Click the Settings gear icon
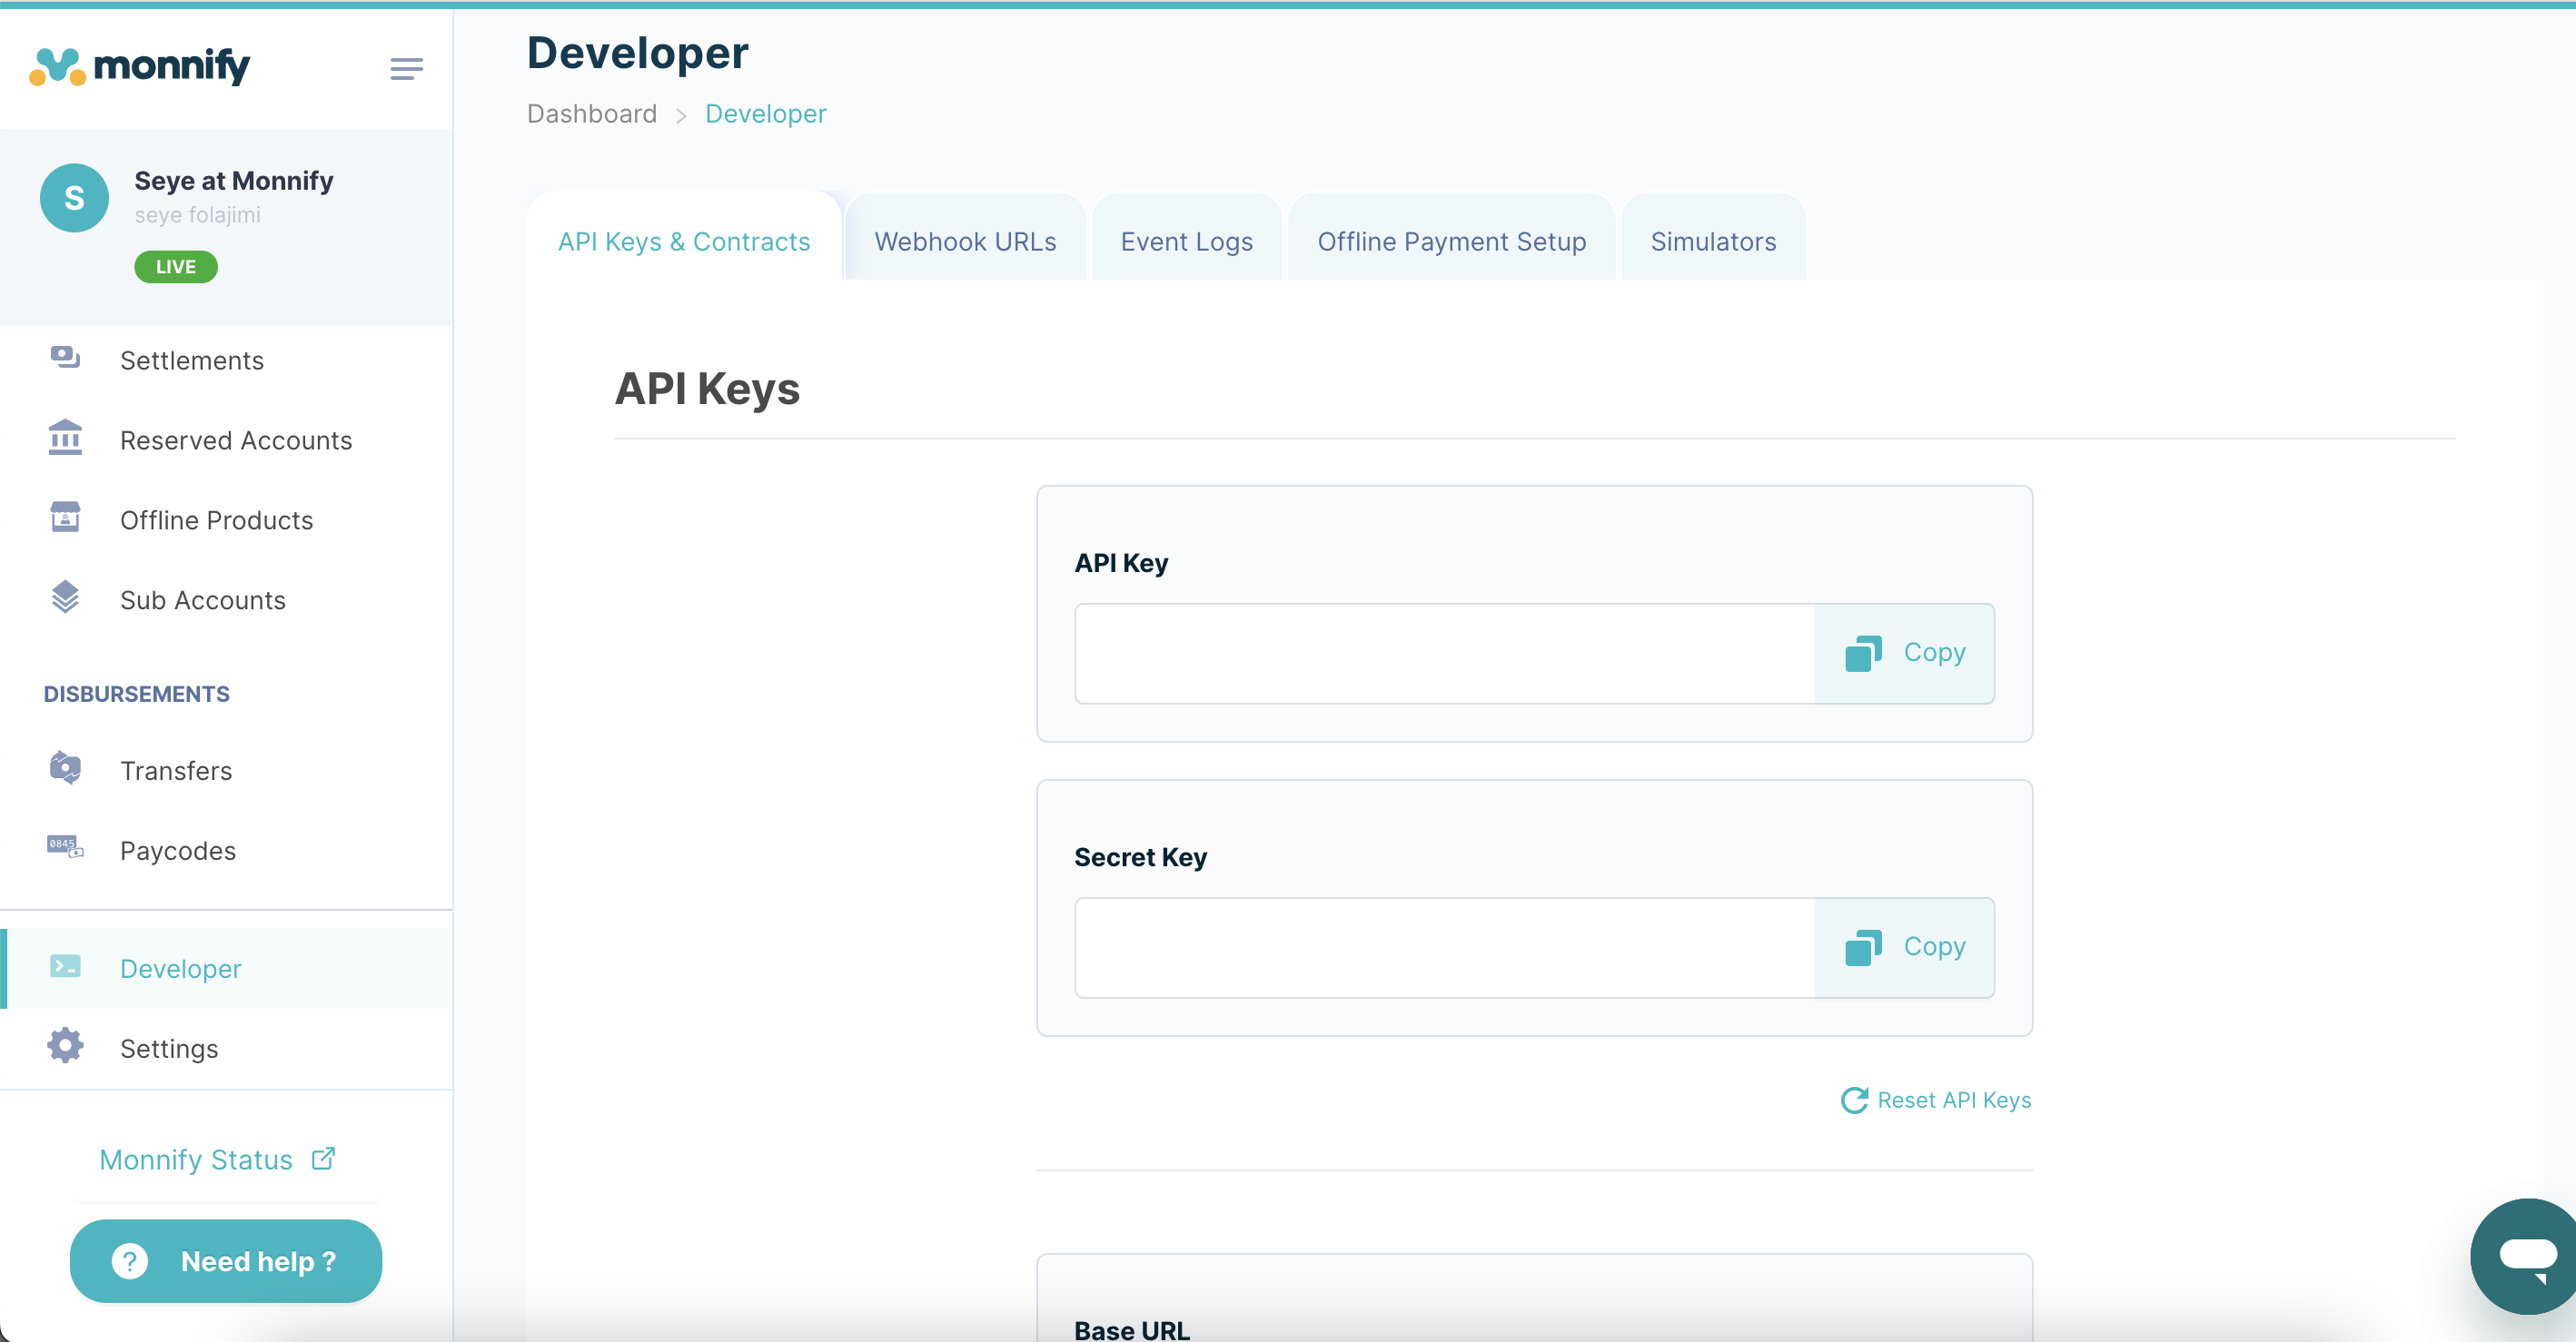The height and width of the screenshot is (1342, 2576). pos(65,1046)
